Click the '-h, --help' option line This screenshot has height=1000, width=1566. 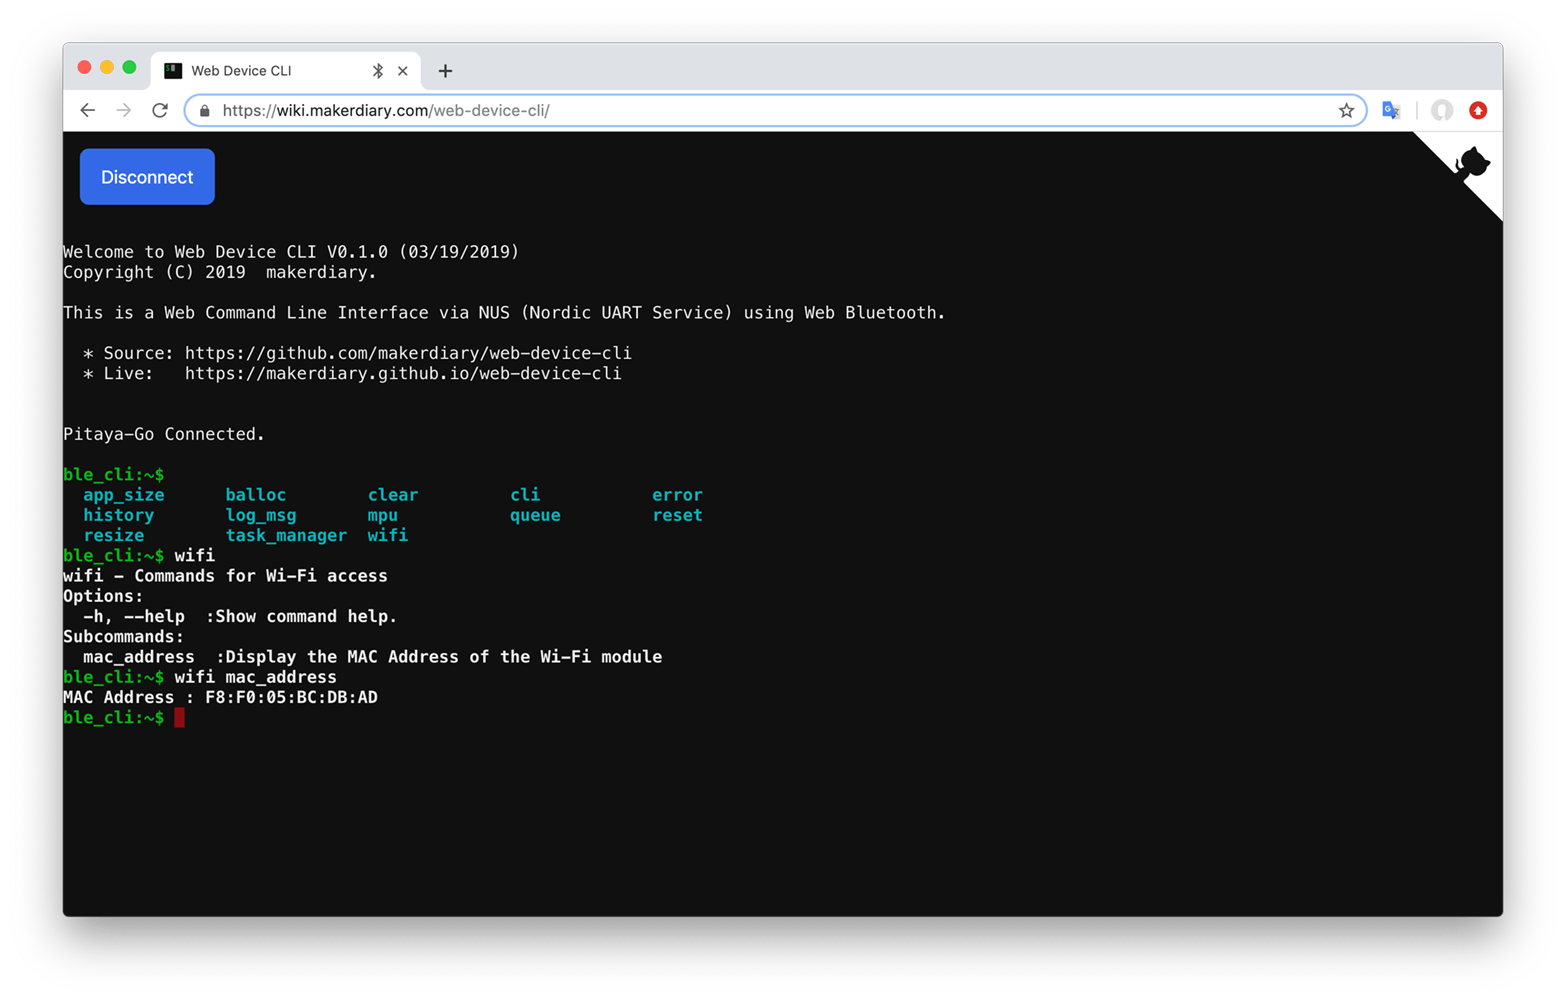pyautogui.click(x=240, y=616)
